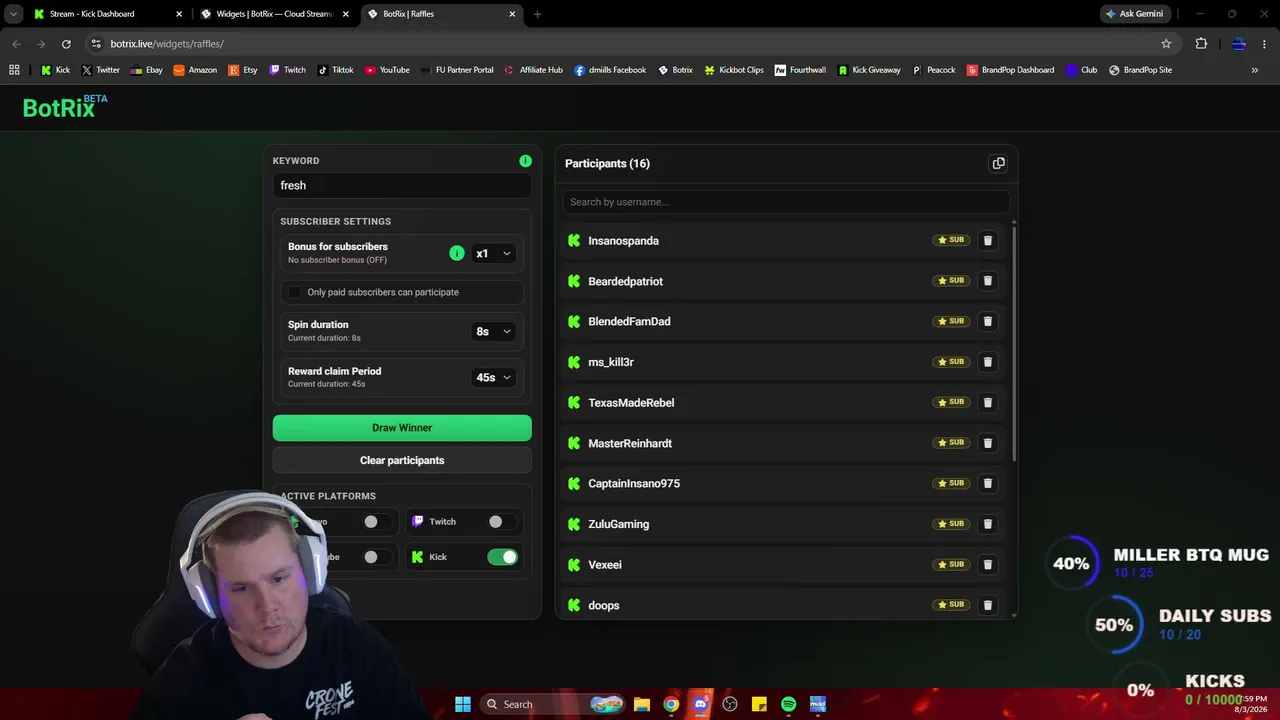
Task: Open the Twitch bookmark
Action: [x=288, y=70]
